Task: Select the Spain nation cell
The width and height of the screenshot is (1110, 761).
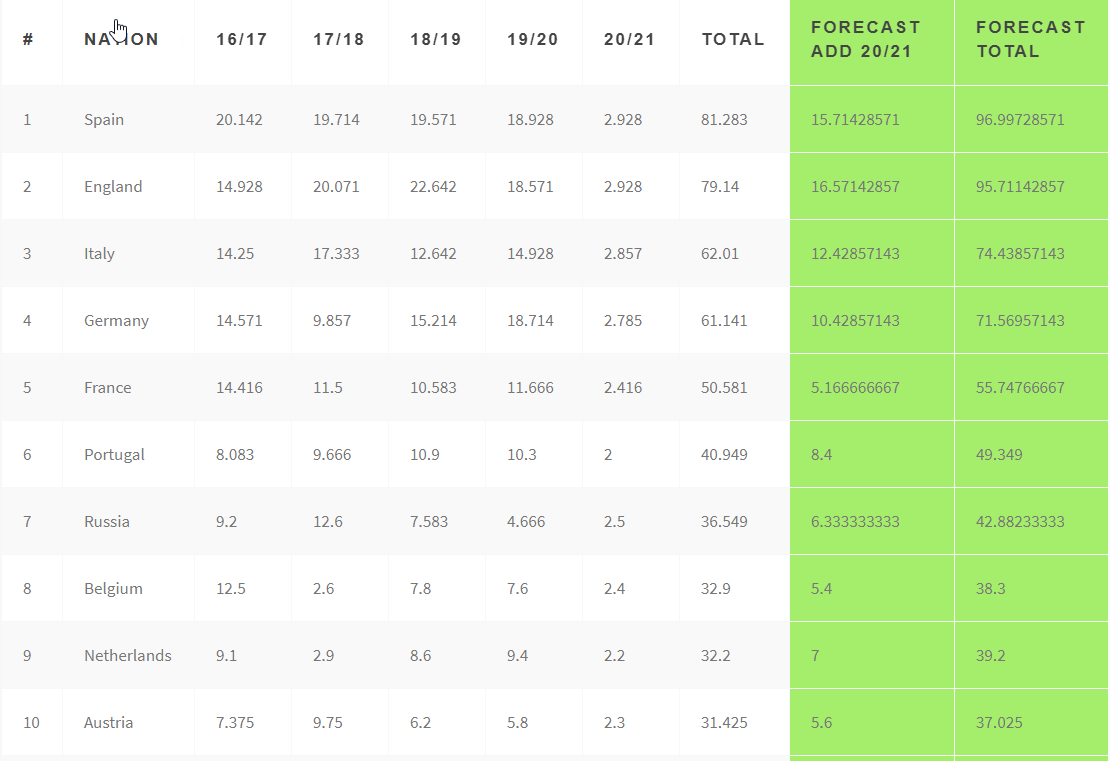Action: (x=104, y=120)
